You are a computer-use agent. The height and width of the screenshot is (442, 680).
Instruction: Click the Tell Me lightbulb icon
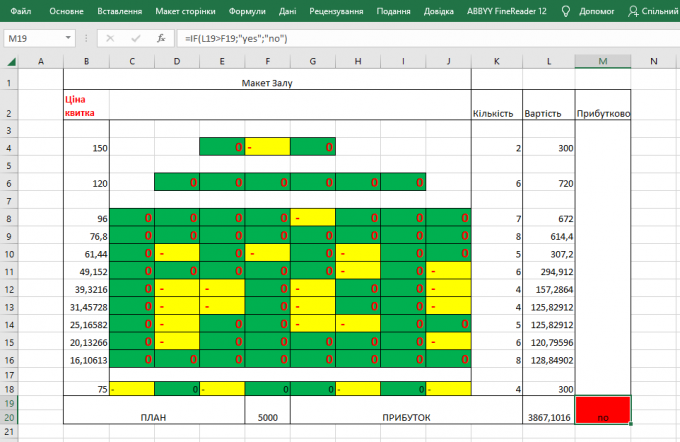click(x=566, y=11)
